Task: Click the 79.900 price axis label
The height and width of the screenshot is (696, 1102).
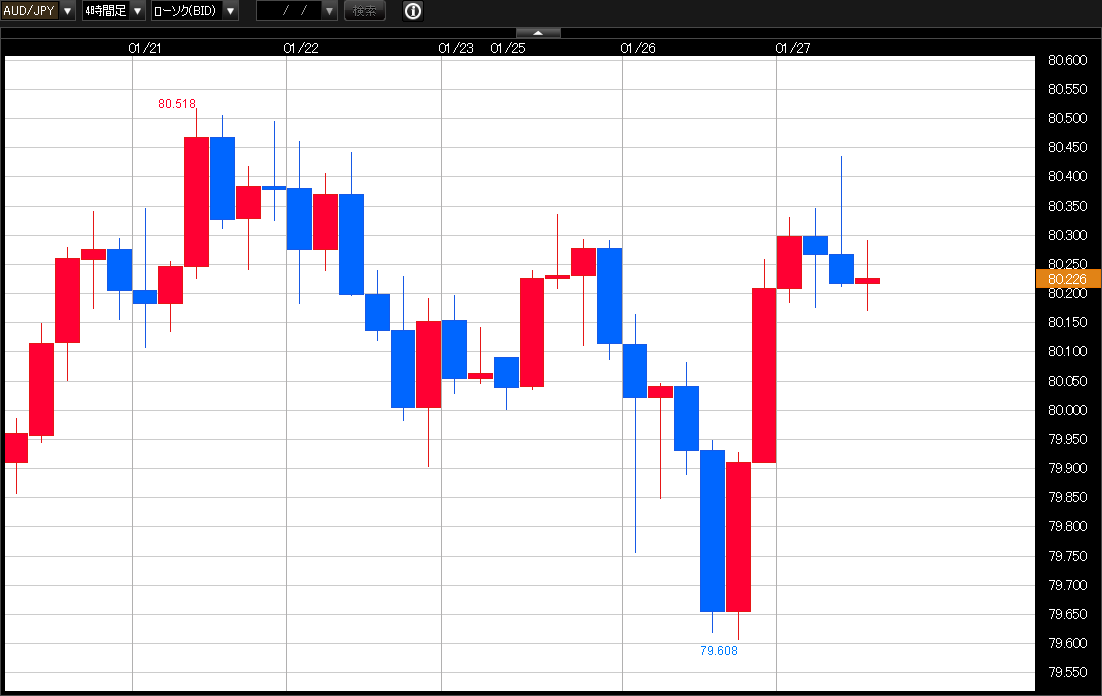Action: point(1068,468)
